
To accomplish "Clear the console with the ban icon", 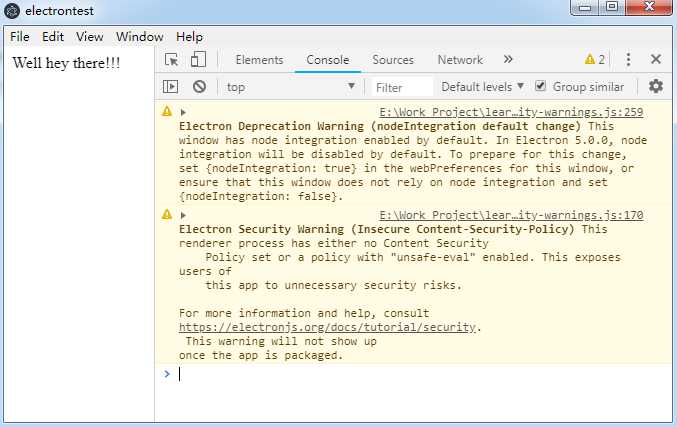I will pos(199,86).
